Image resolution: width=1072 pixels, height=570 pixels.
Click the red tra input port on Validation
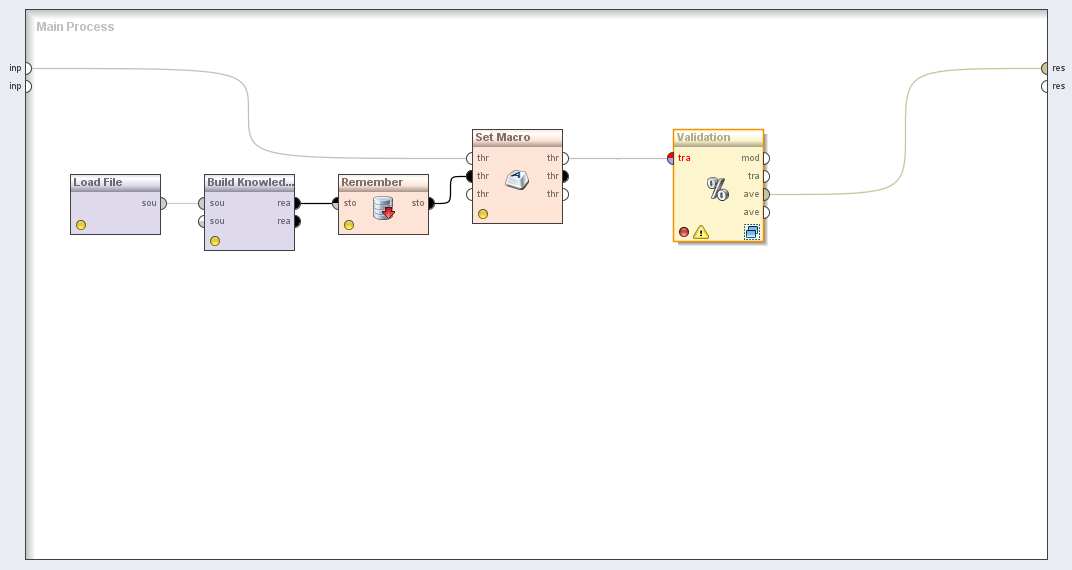pos(673,158)
